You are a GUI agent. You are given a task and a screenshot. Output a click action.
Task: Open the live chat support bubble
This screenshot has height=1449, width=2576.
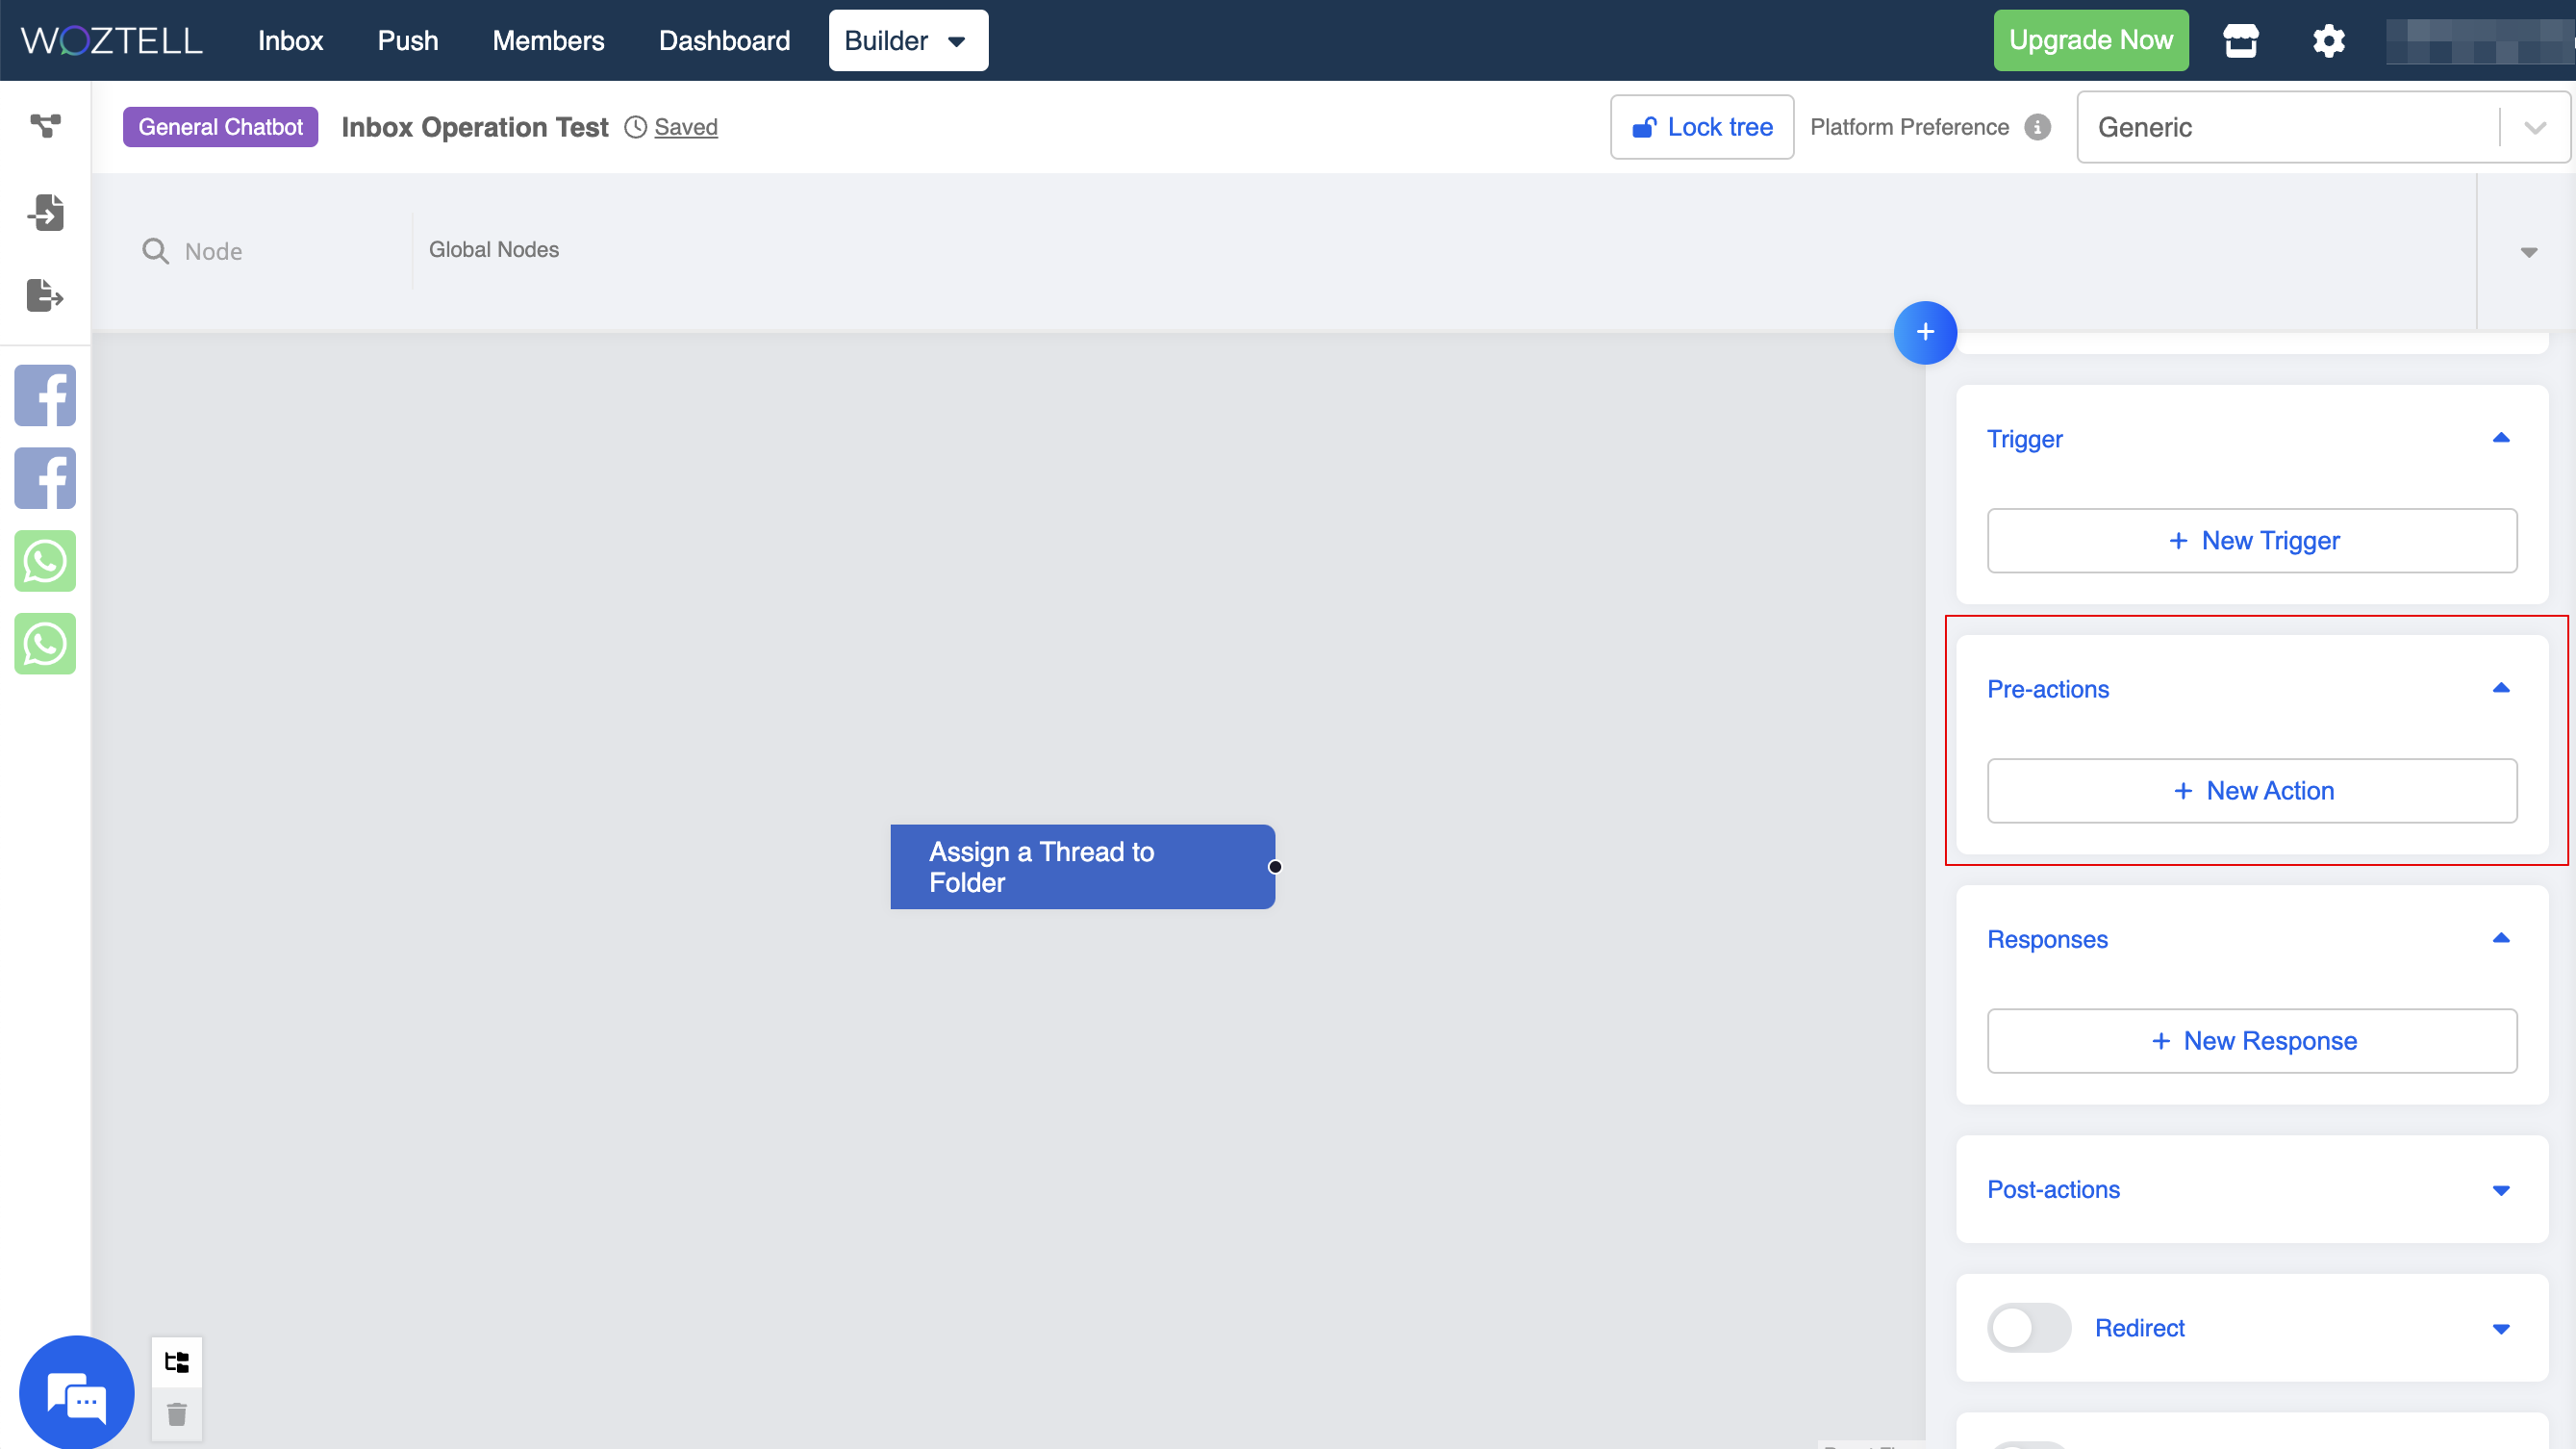[x=77, y=1393]
